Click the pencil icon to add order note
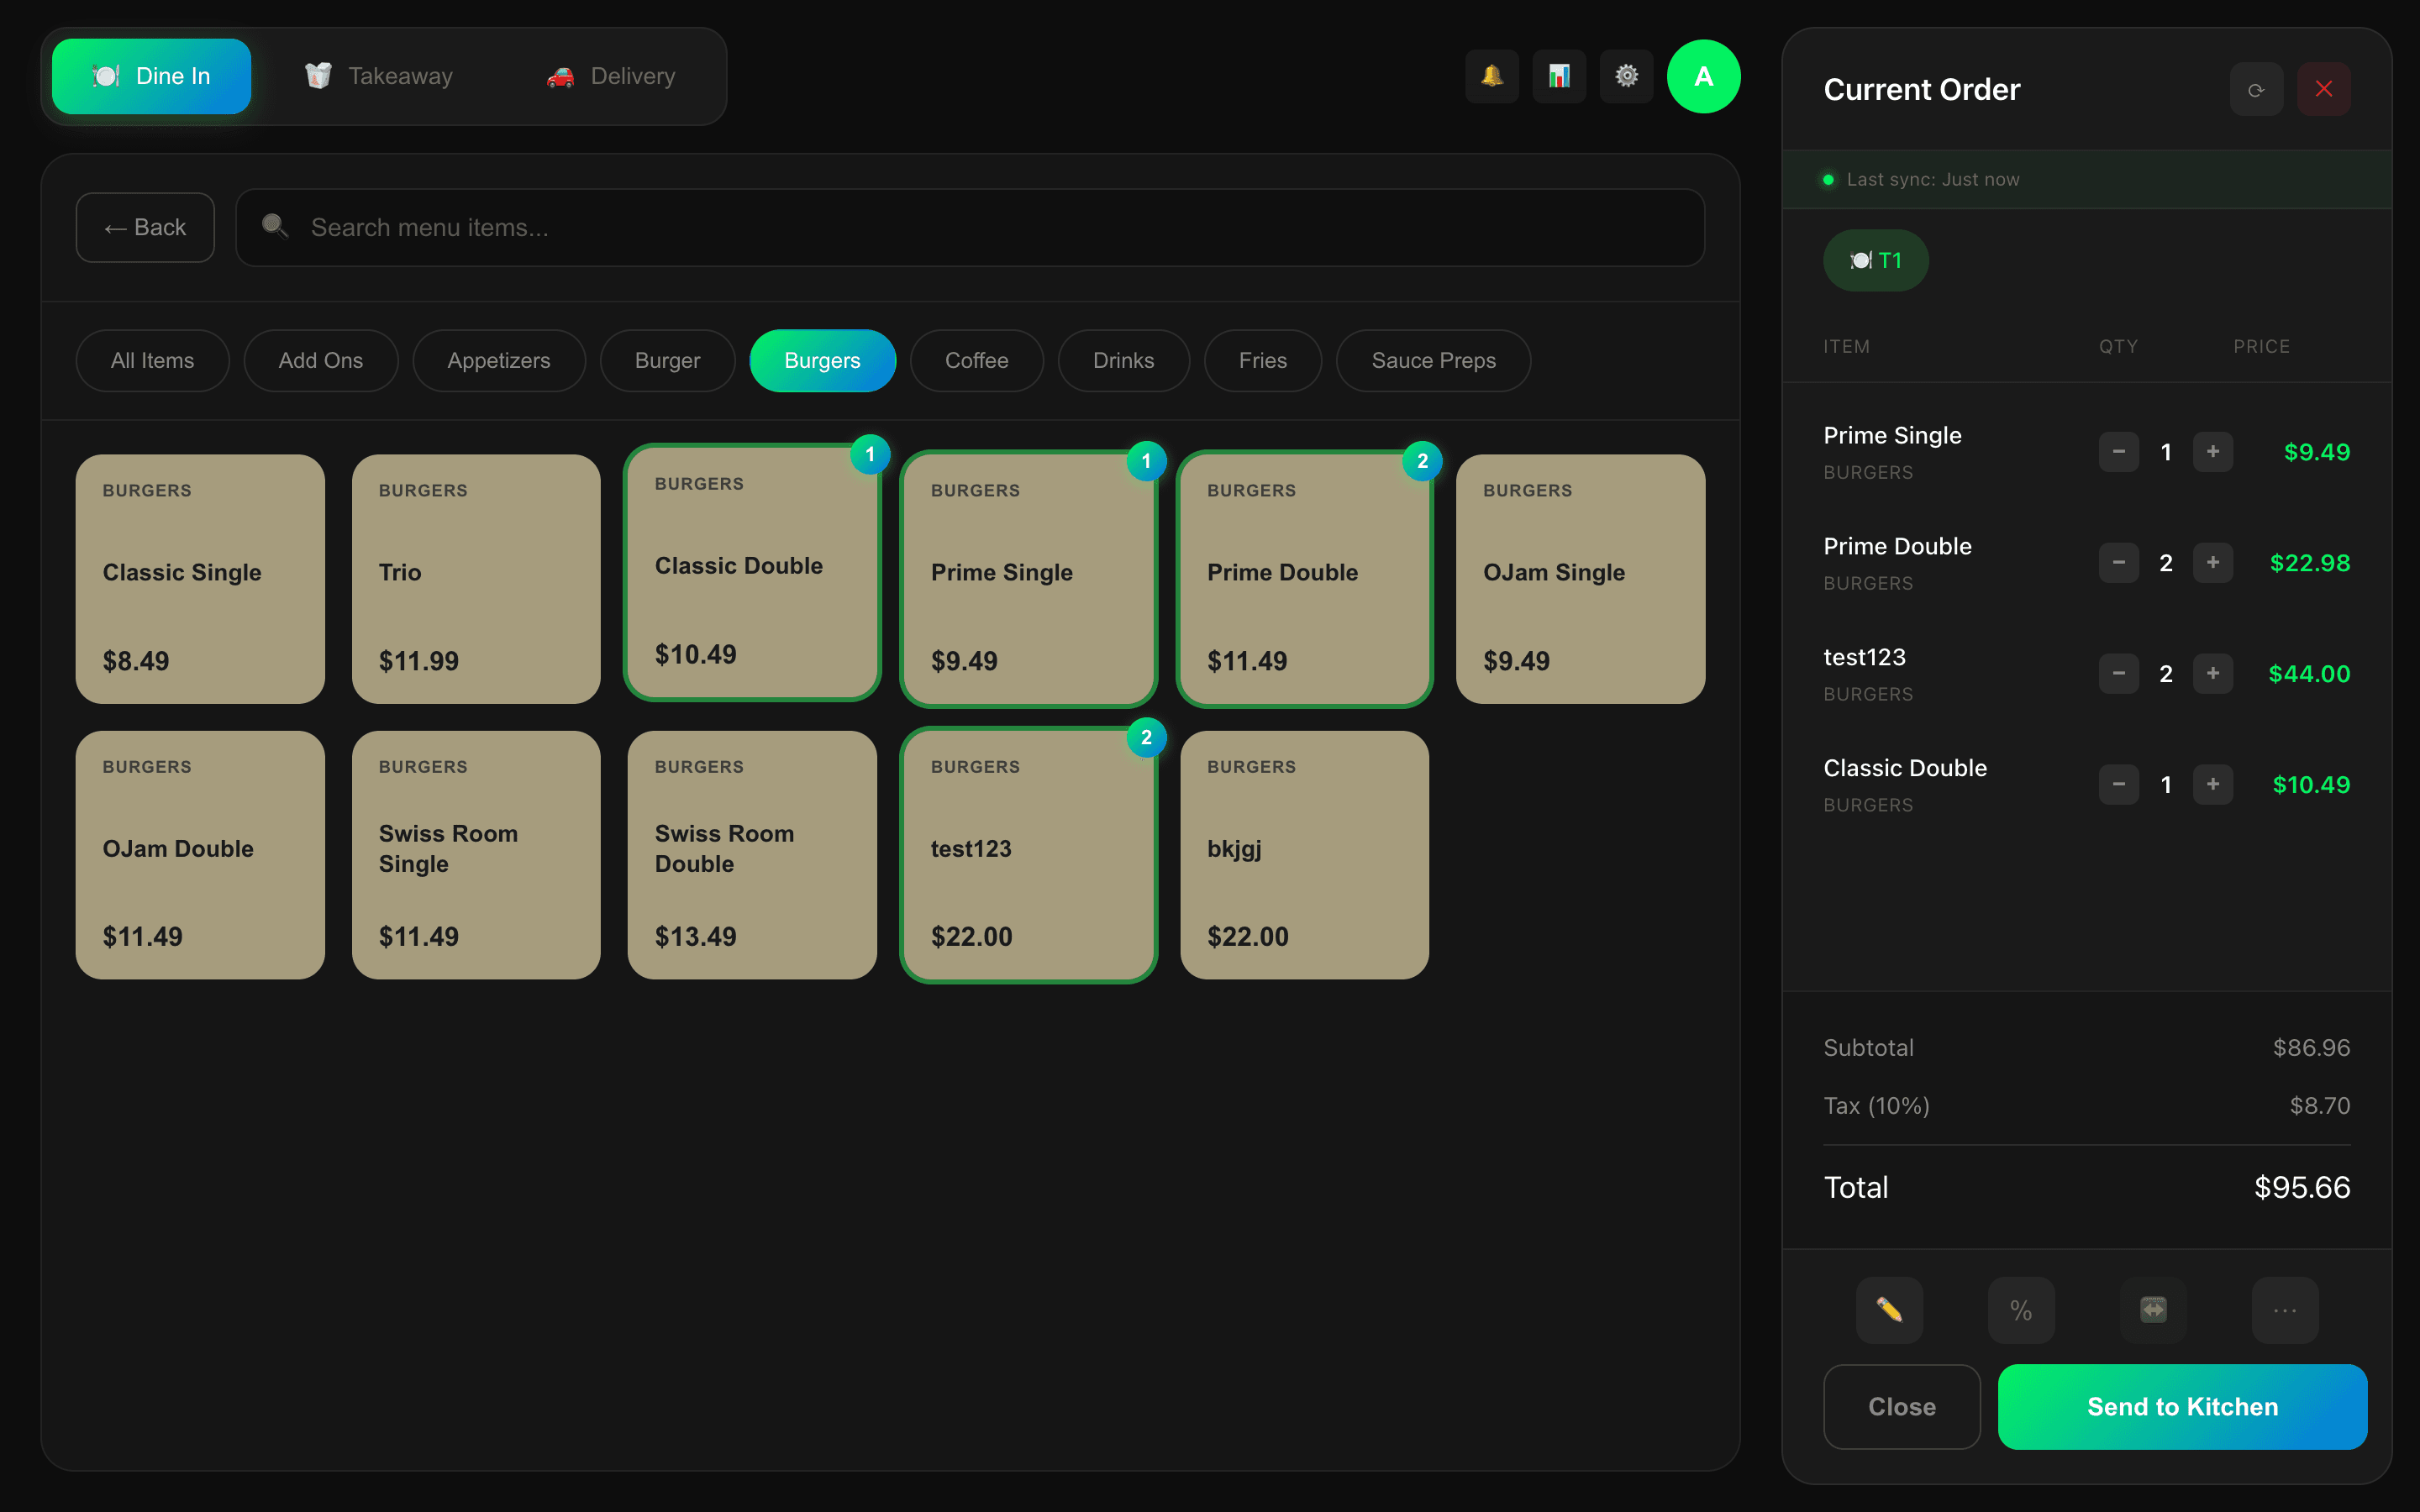The image size is (2420, 1512). [1890, 1310]
